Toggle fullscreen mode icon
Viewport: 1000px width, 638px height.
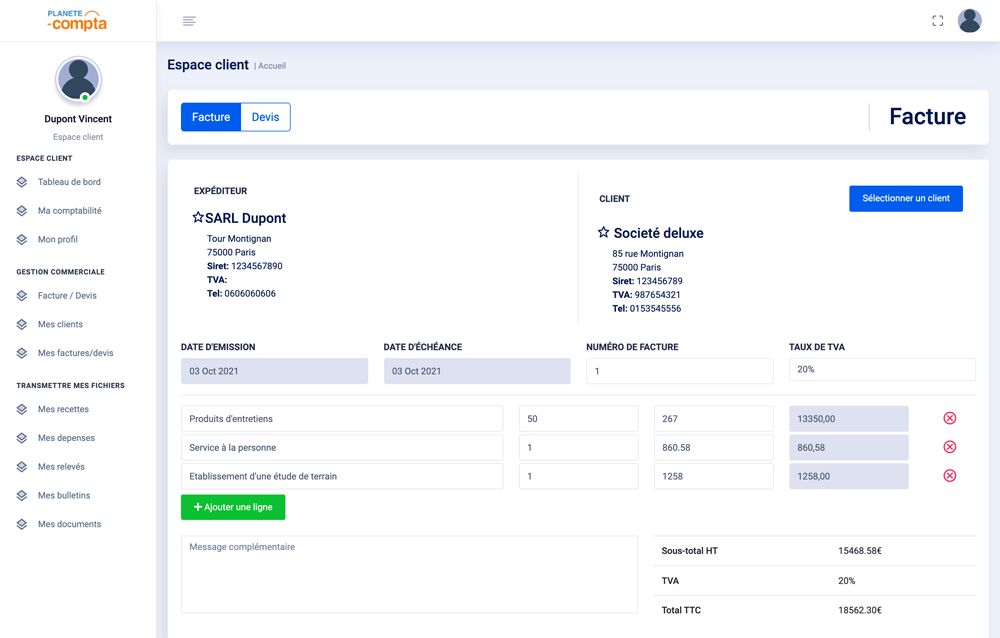pyautogui.click(x=937, y=21)
